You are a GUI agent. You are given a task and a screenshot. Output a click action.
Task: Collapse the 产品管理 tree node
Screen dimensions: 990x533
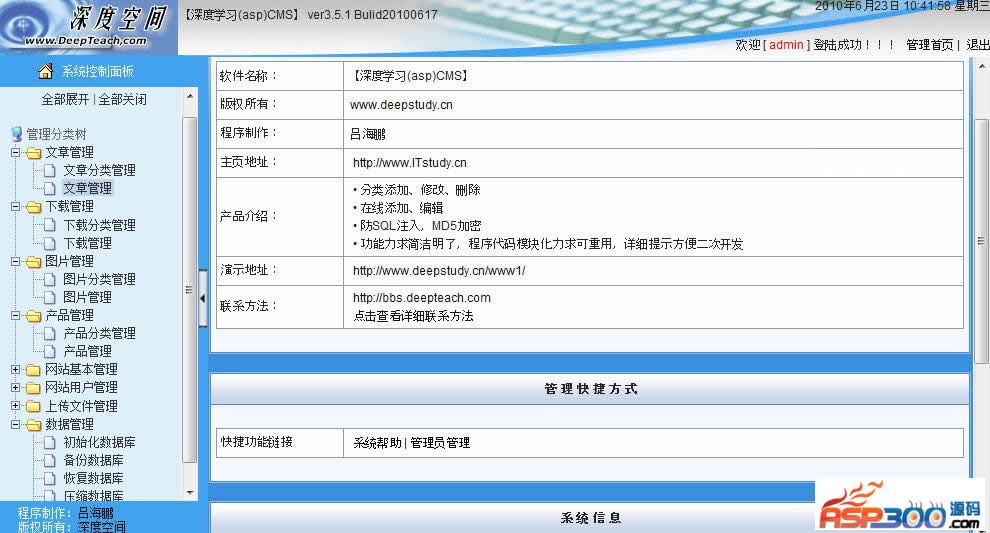pos(16,315)
